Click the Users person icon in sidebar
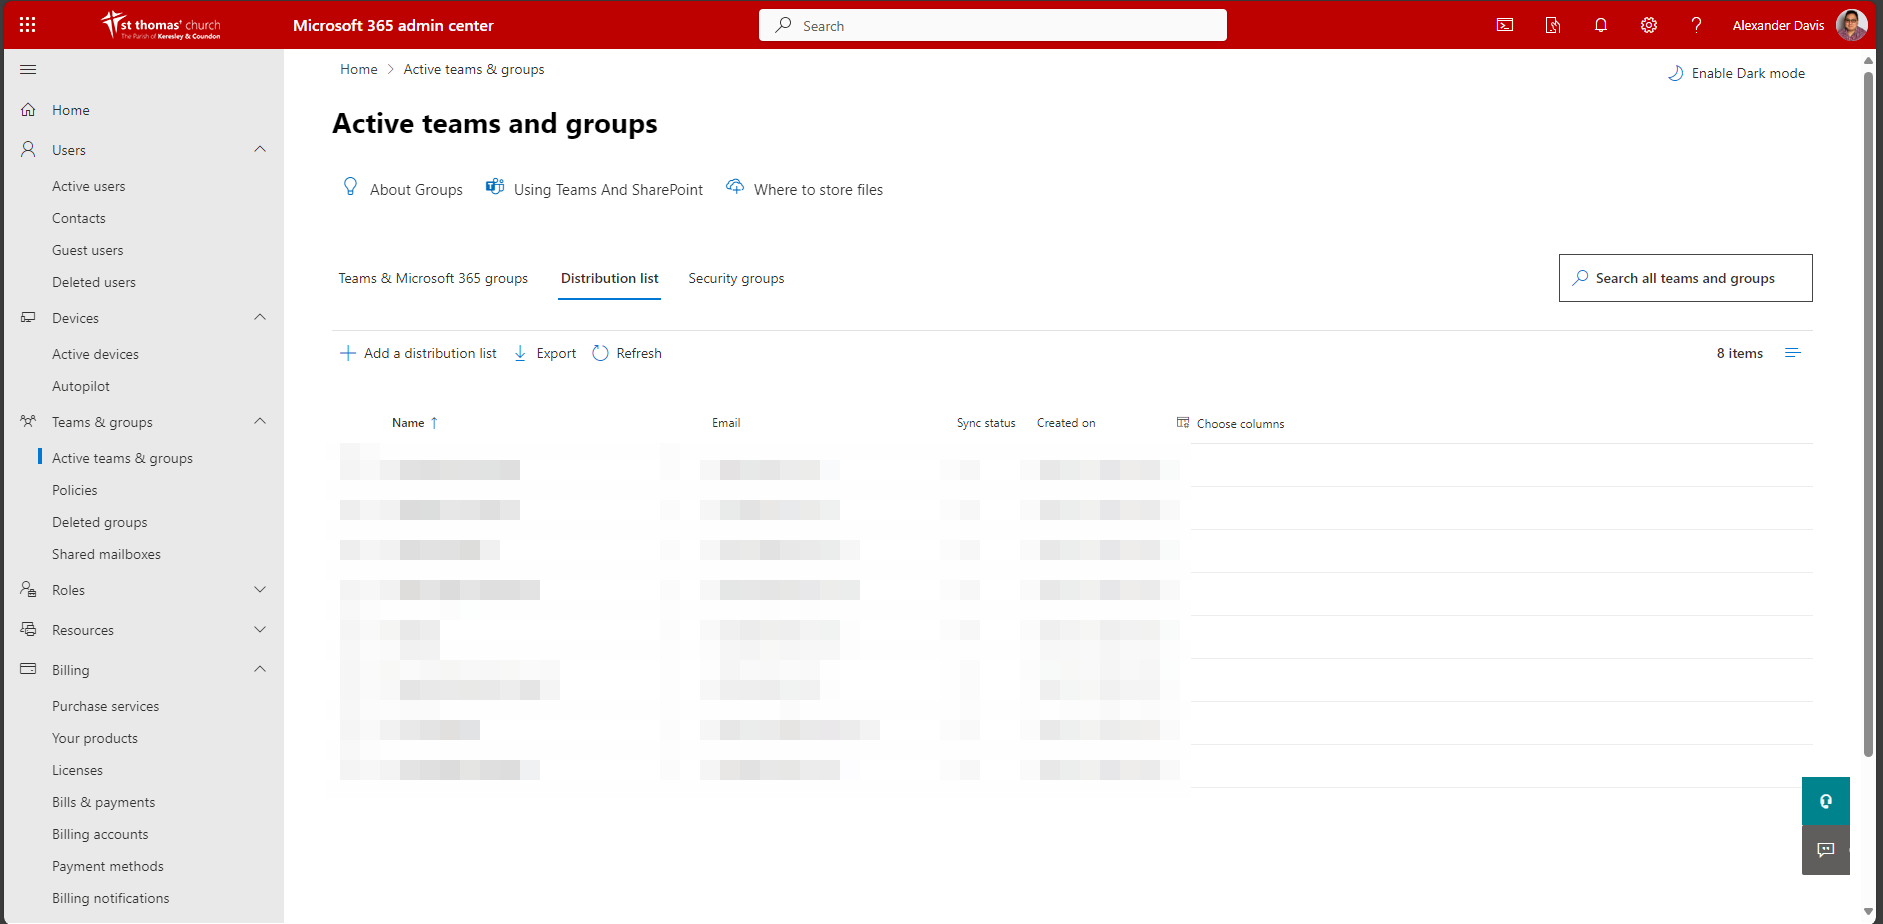The width and height of the screenshot is (1883, 924). click(x=28, y=150)
